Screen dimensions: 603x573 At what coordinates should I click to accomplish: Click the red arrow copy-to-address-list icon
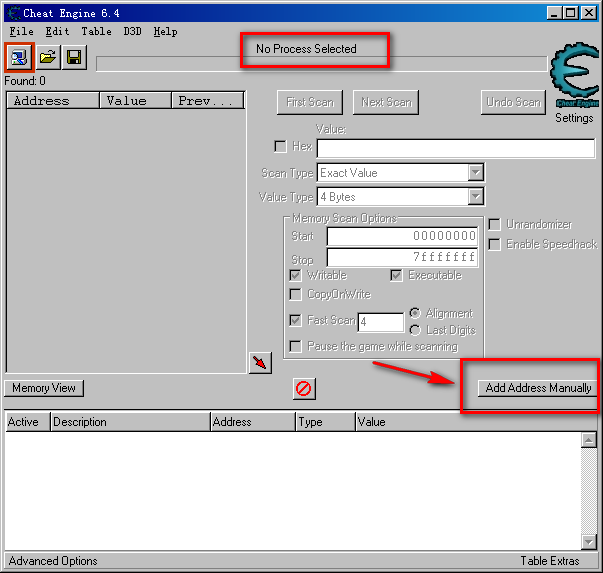[x=260, y=363]
